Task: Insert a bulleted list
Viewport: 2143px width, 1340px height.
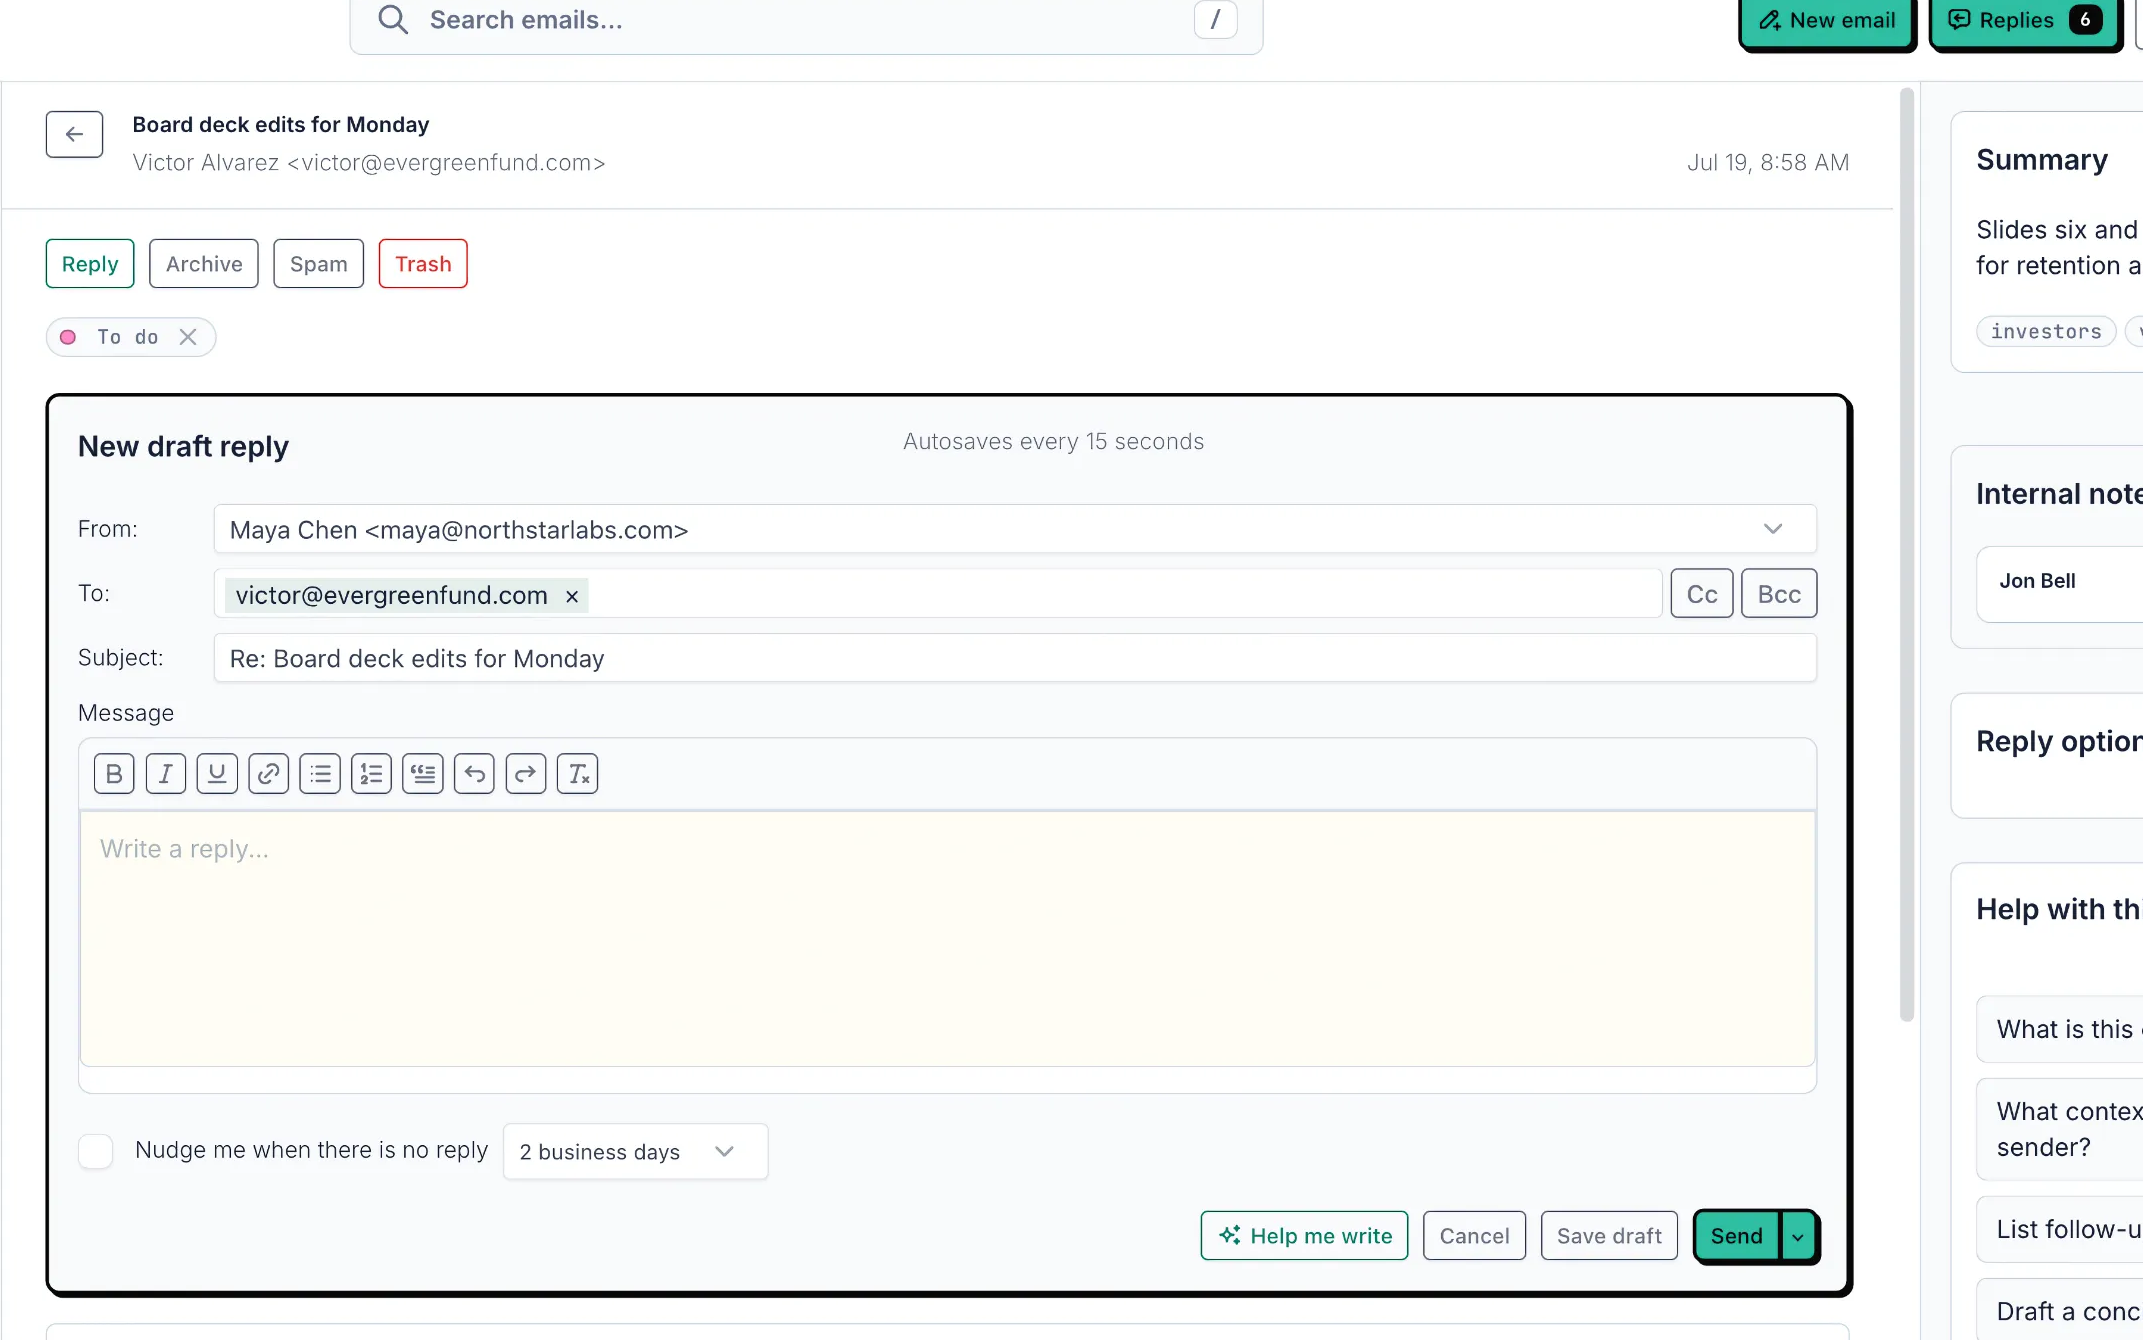Action: [320, 774]
